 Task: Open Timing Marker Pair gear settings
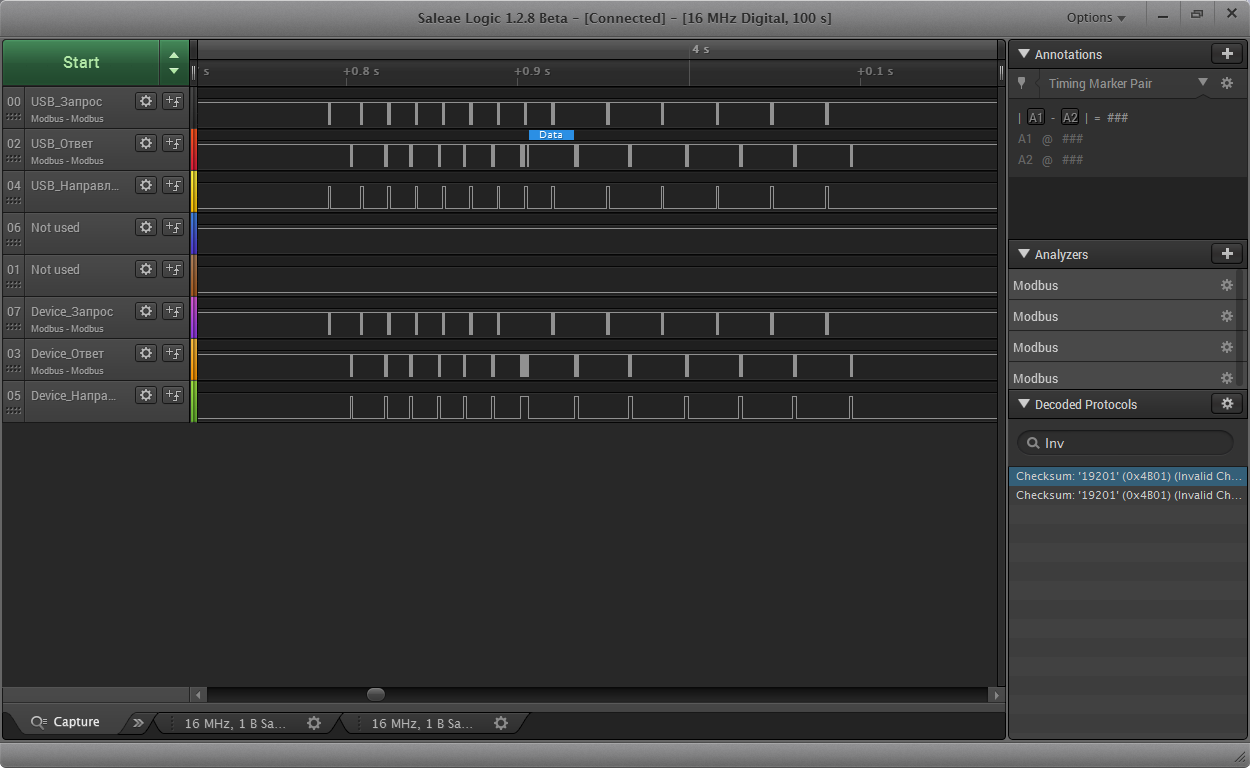click(x=1227, y=84)
